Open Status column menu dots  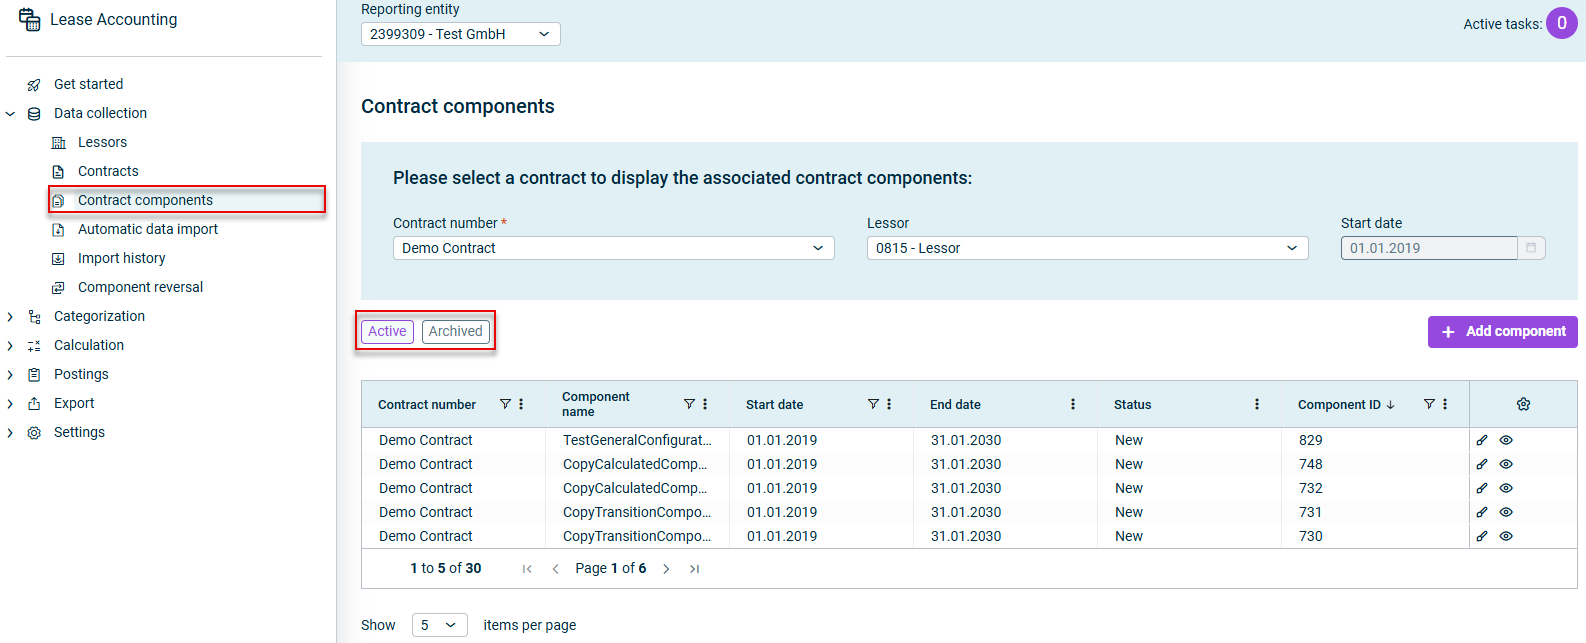[1257, 404]
